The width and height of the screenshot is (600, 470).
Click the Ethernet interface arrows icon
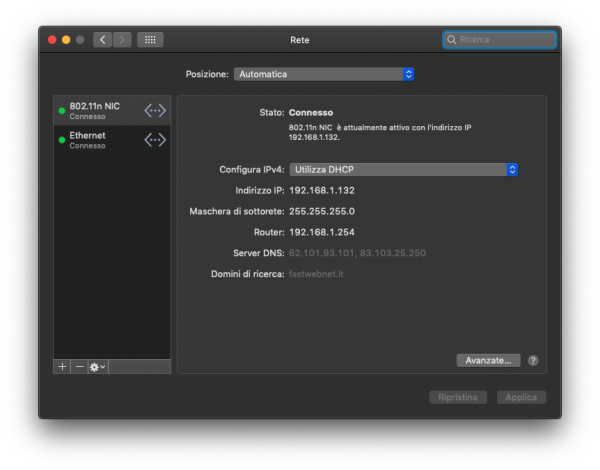[x=155, y=140]
